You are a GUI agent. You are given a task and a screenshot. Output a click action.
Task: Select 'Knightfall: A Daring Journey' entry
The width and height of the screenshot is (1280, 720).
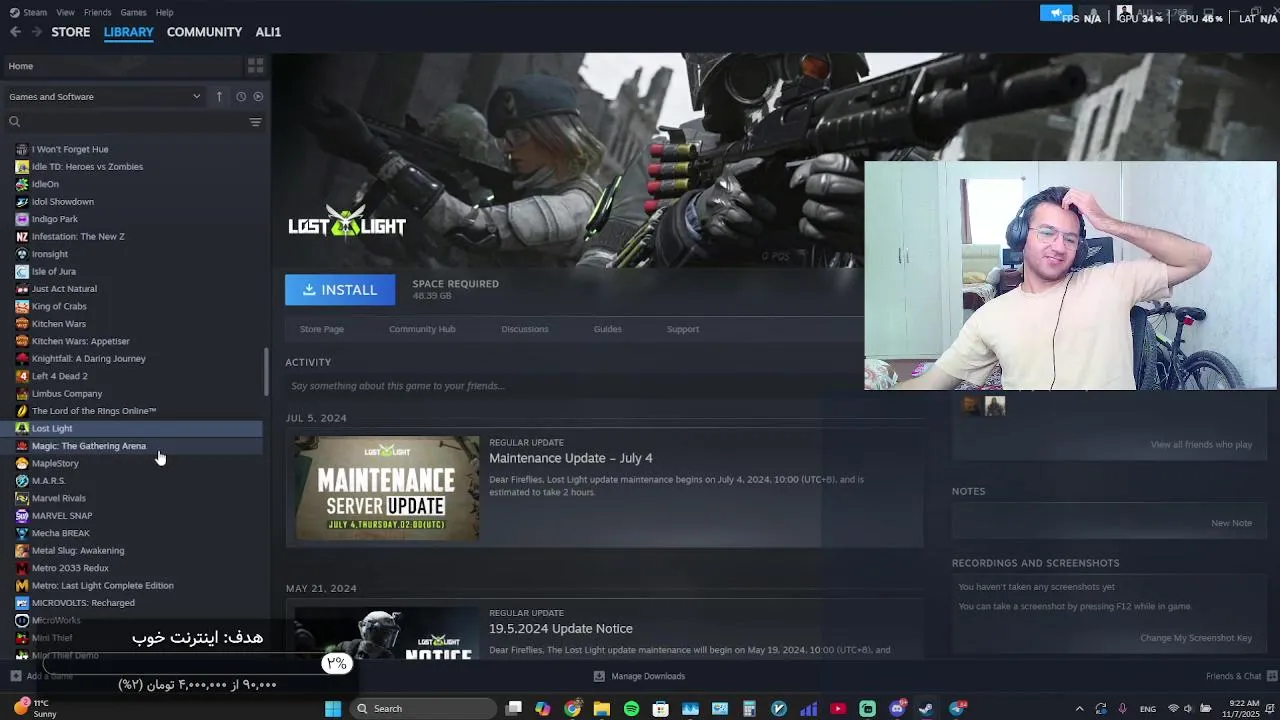click(132, 359)
